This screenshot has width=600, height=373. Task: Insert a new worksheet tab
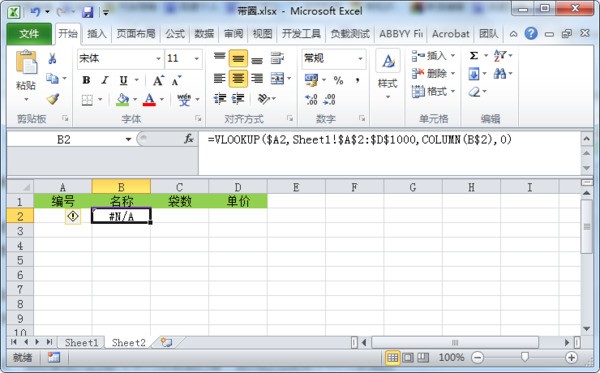[166, 342]
